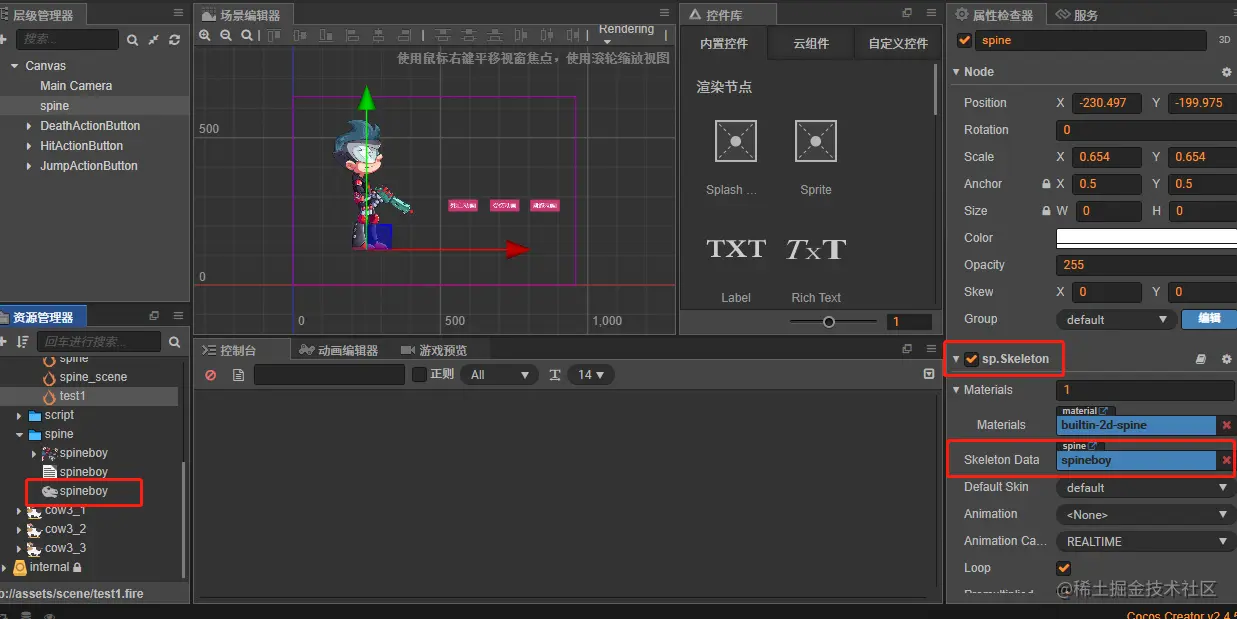This screenshot has height=619, width=1237.
Task: Click the blue 编辑 group button
Action: tap(1209, 319)
